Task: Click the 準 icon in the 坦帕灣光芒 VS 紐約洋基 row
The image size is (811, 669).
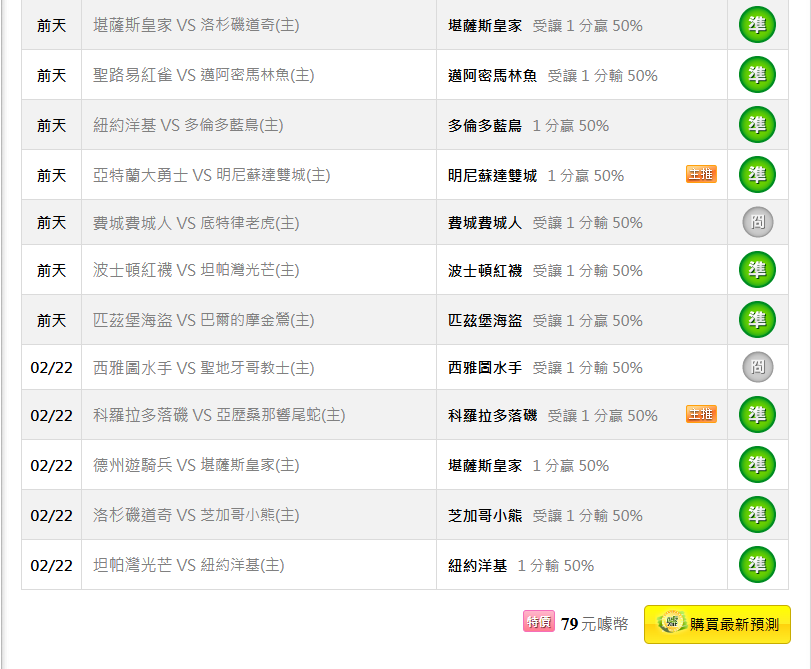Action: tap(757, 564)
